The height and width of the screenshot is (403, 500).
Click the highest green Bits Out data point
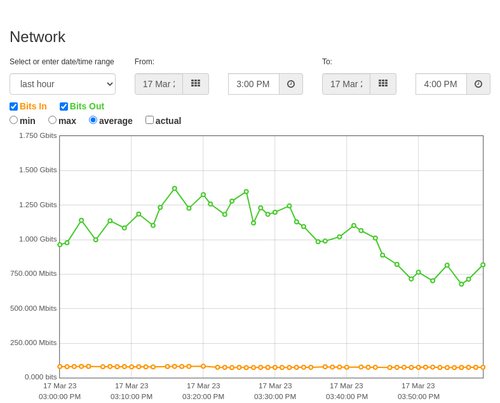[x=174, y=189]
